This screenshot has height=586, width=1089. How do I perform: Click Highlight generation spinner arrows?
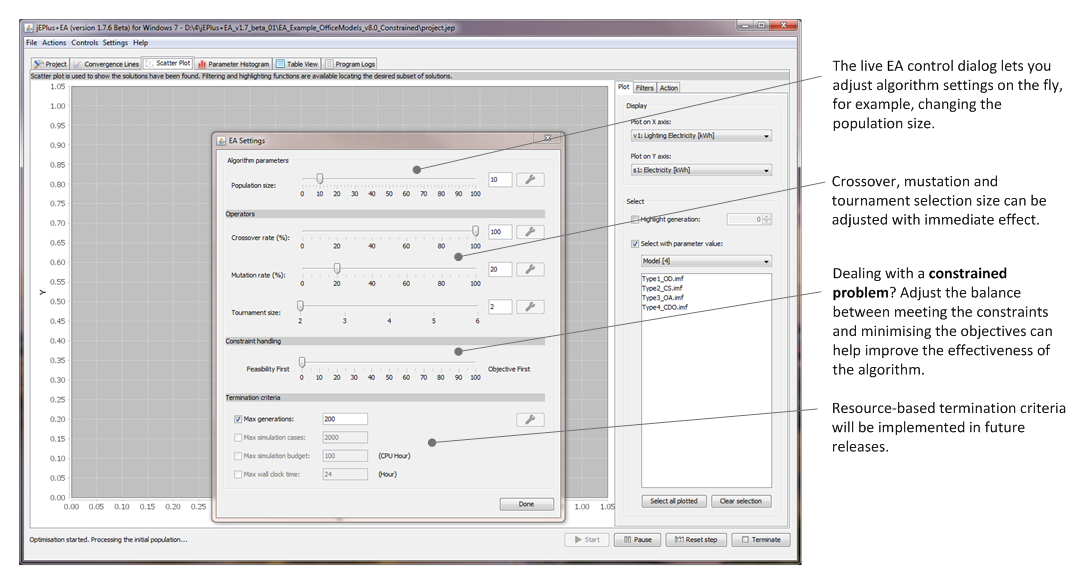(767, 219)
